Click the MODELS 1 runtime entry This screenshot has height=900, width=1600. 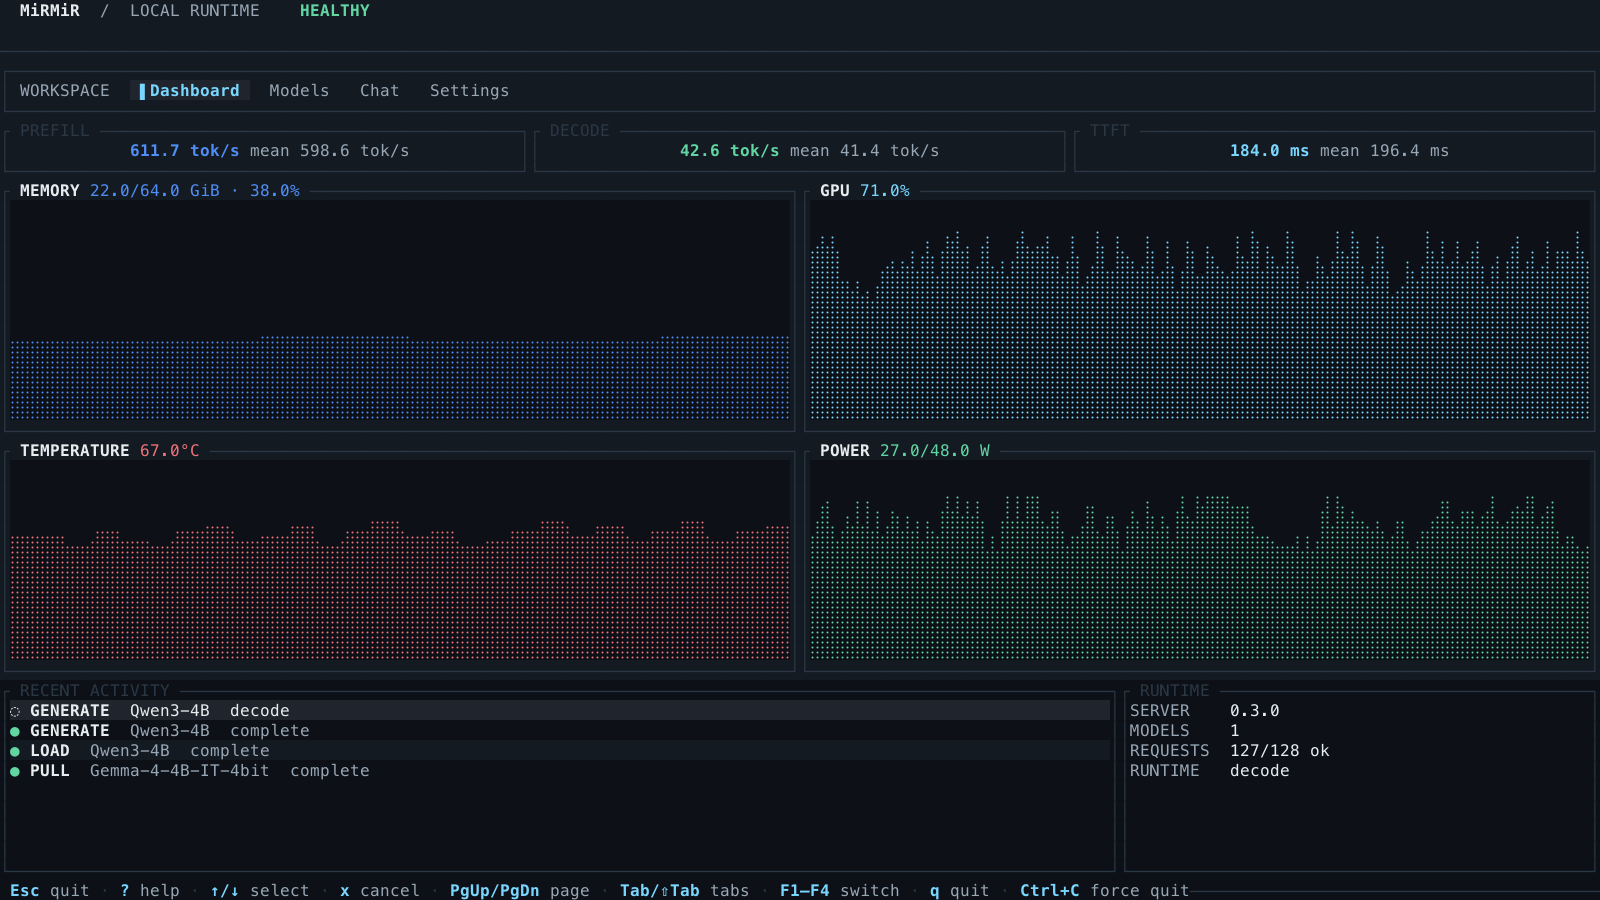(x=1185, y=731)
